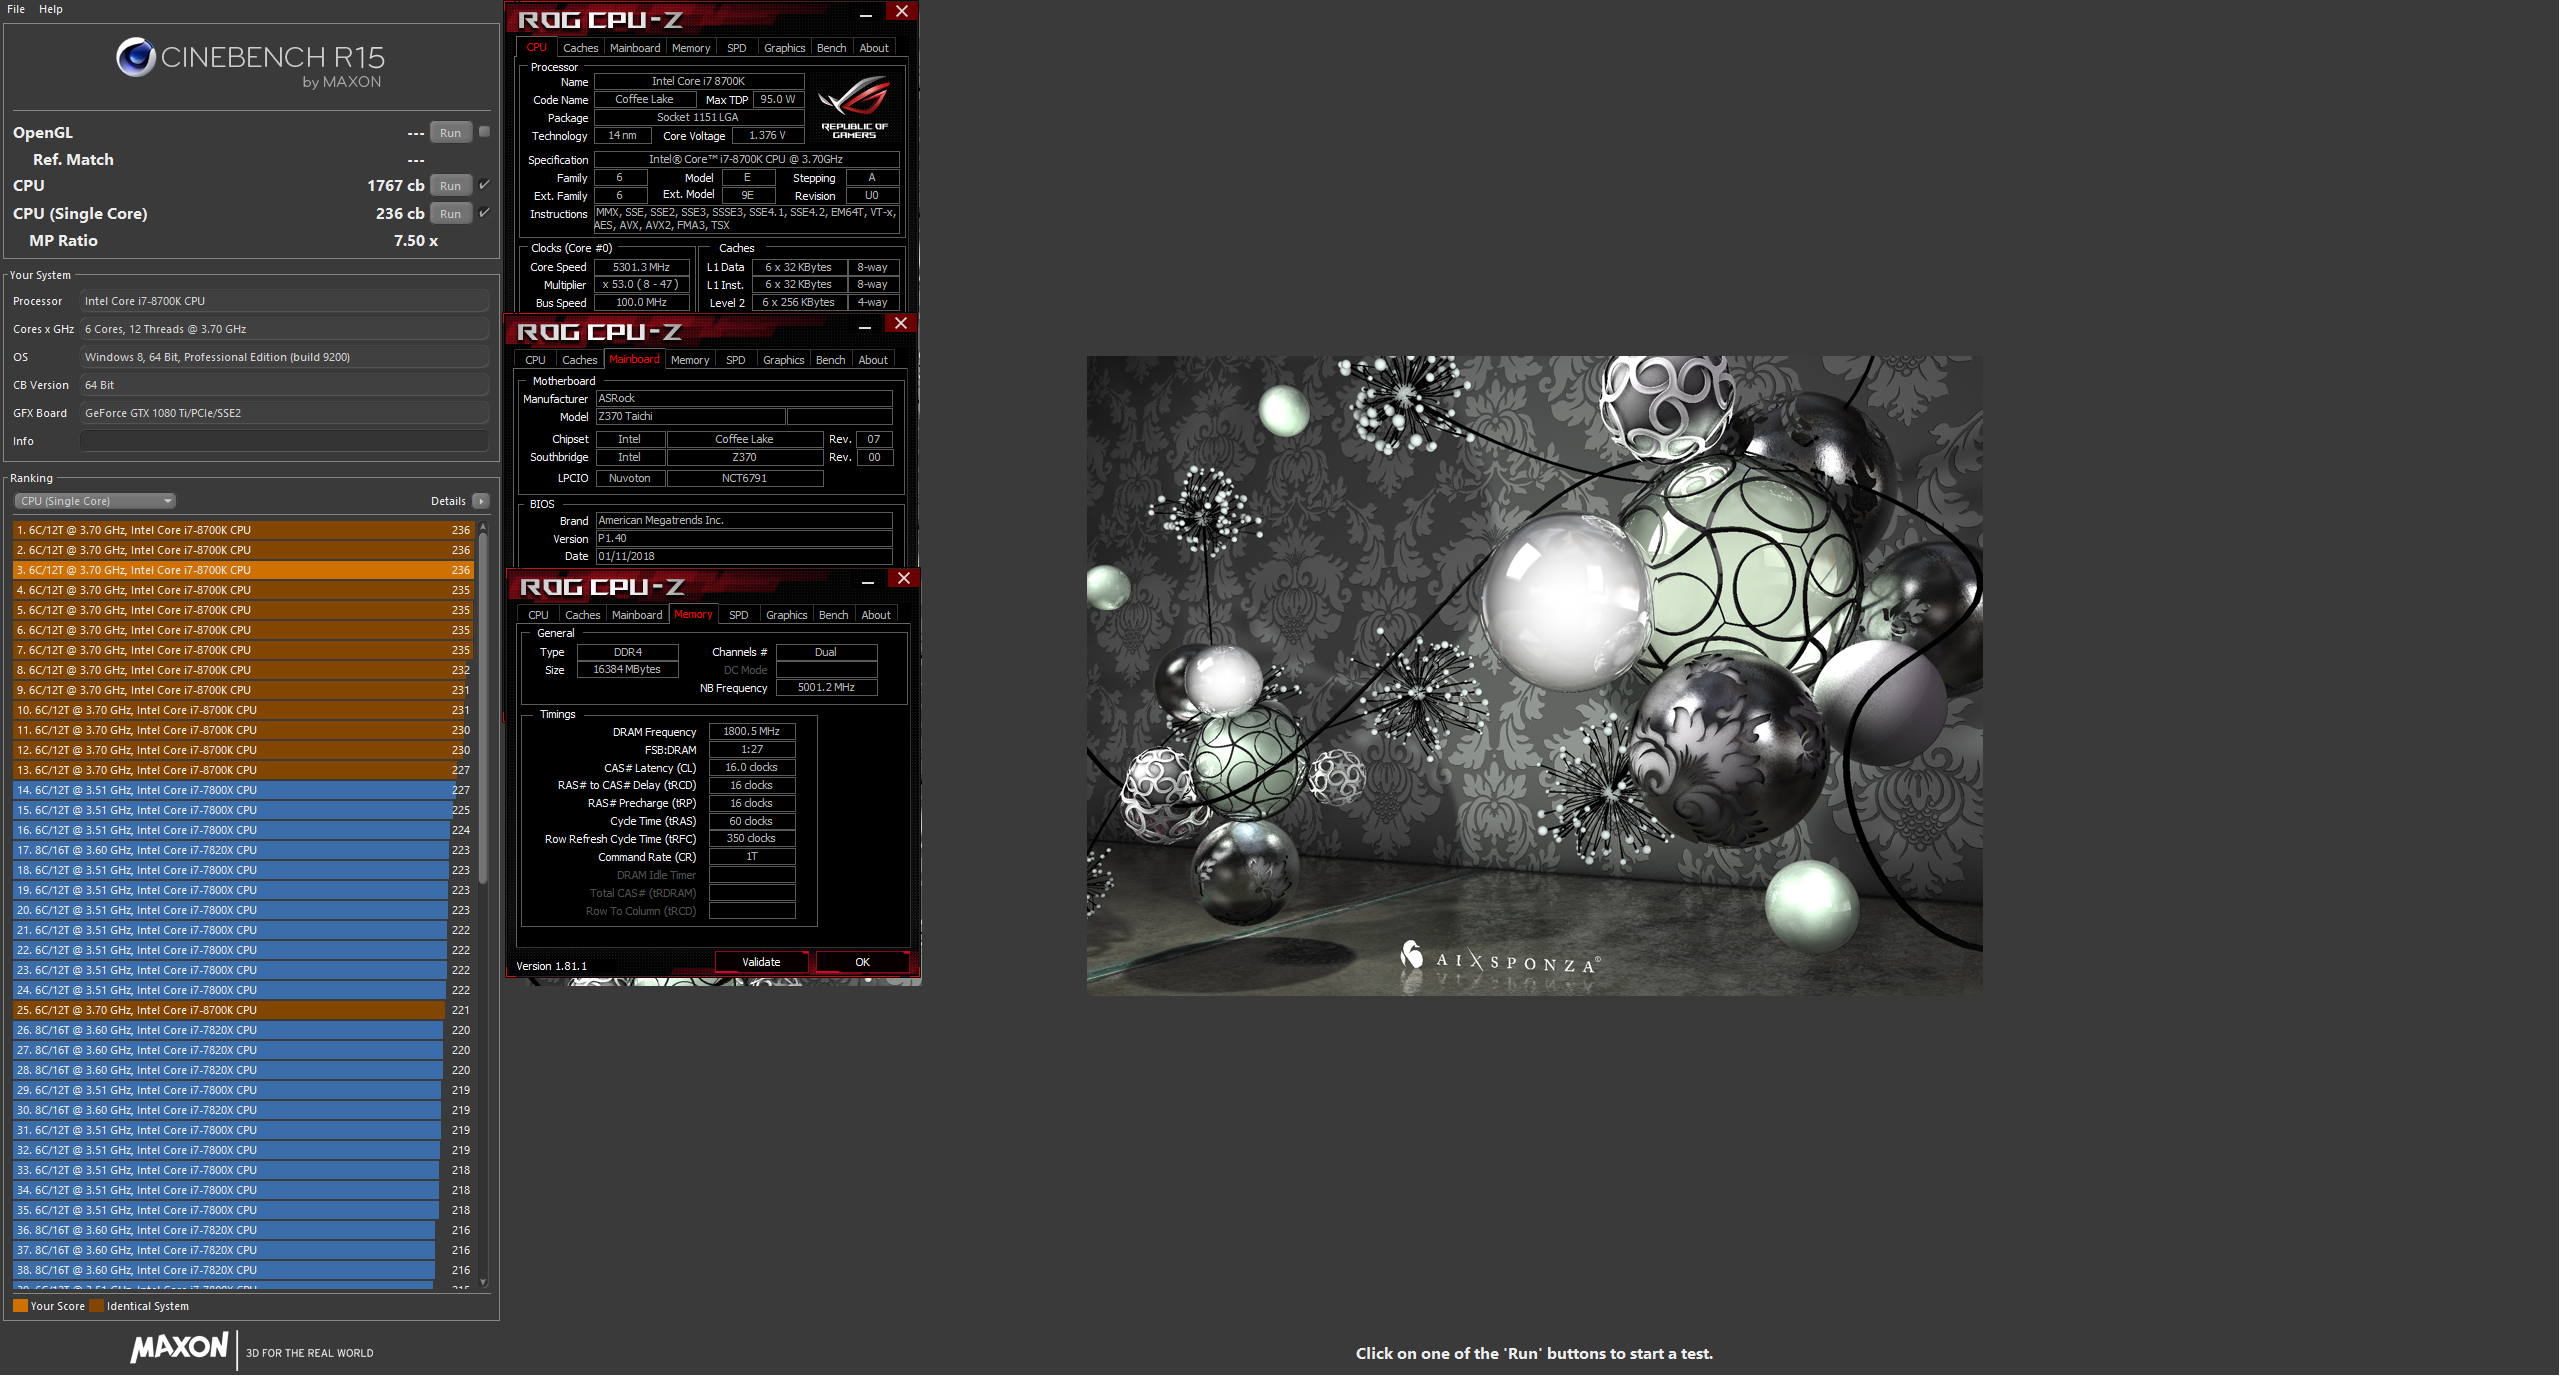Click inside the empty Info field
Screen dimensions: 2560x1376
click(285, 441)
